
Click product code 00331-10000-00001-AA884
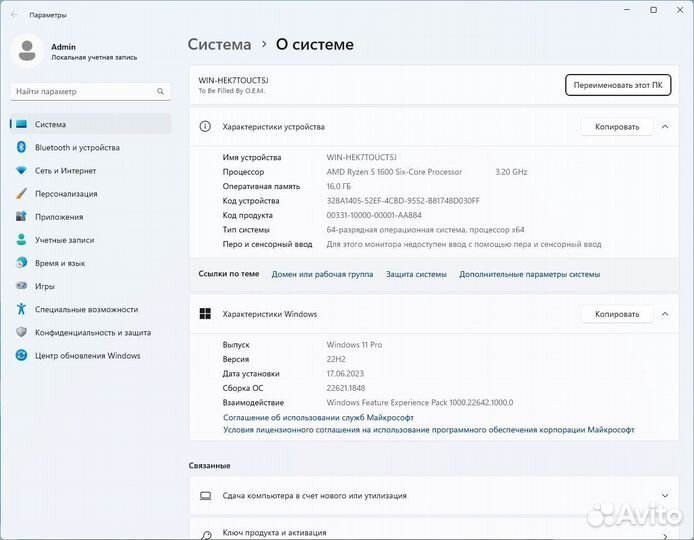click(x=374, y=215)
